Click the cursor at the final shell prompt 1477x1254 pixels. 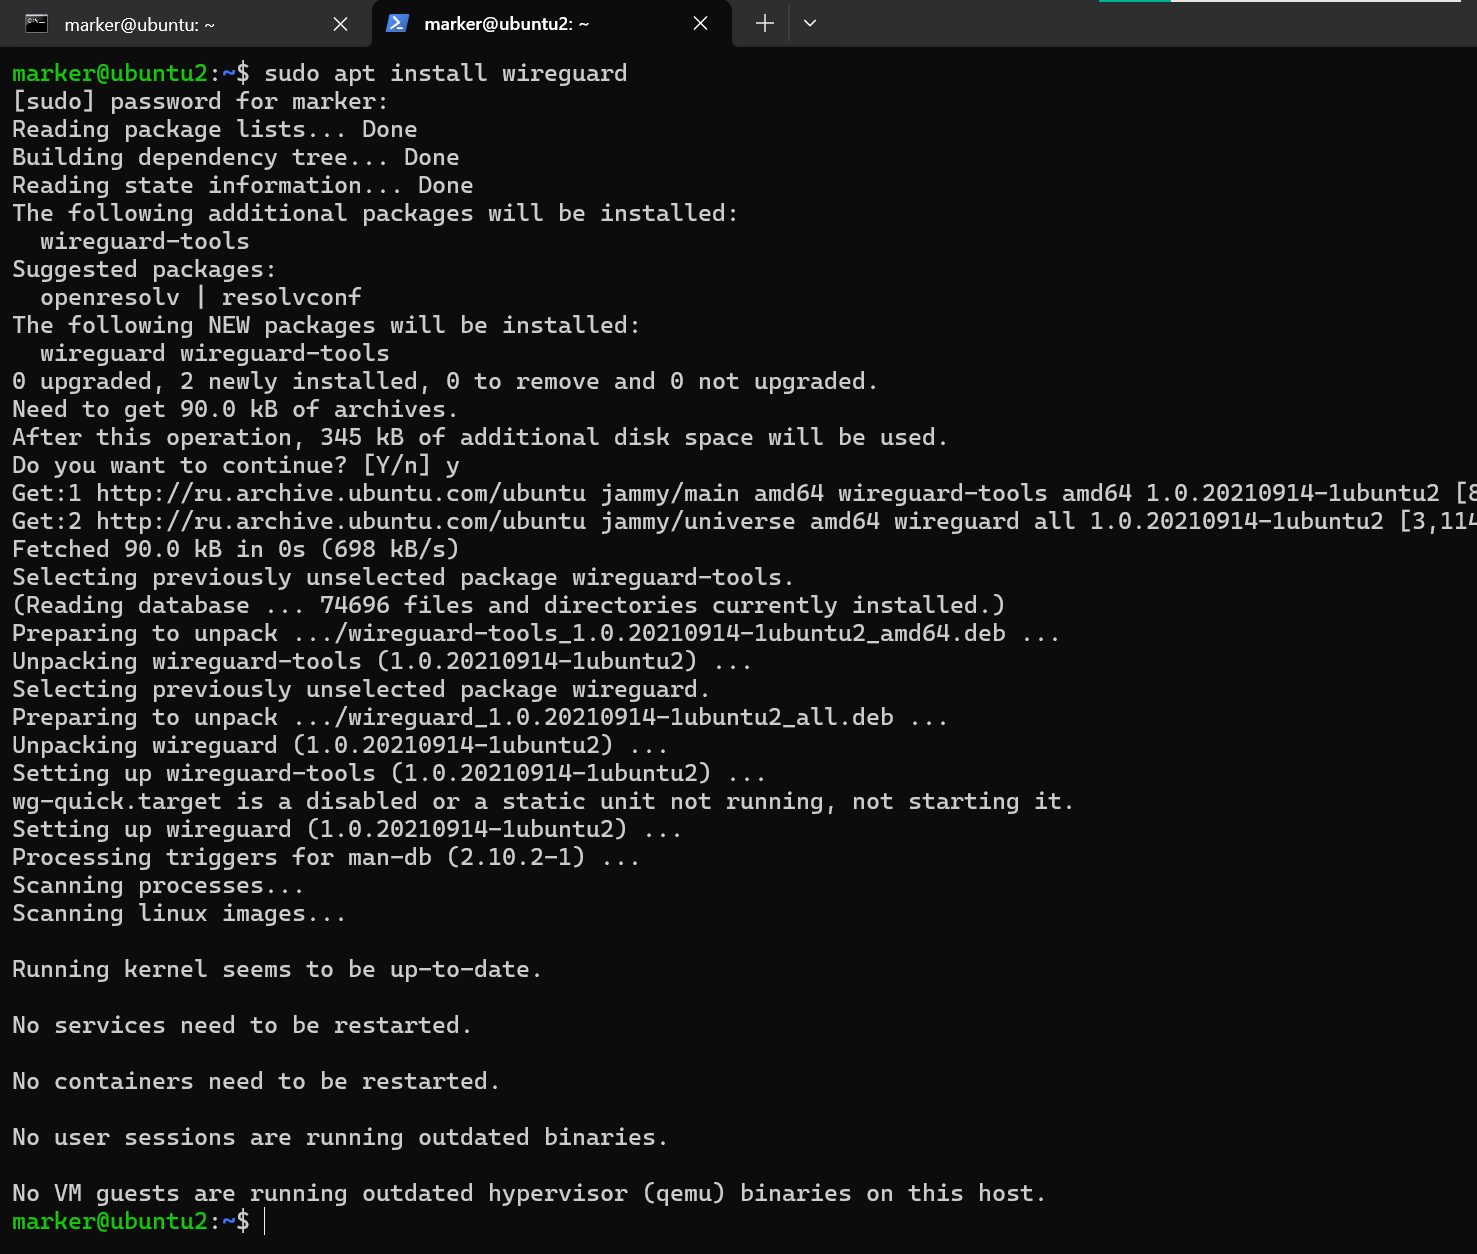click(x=265, y=1221)
